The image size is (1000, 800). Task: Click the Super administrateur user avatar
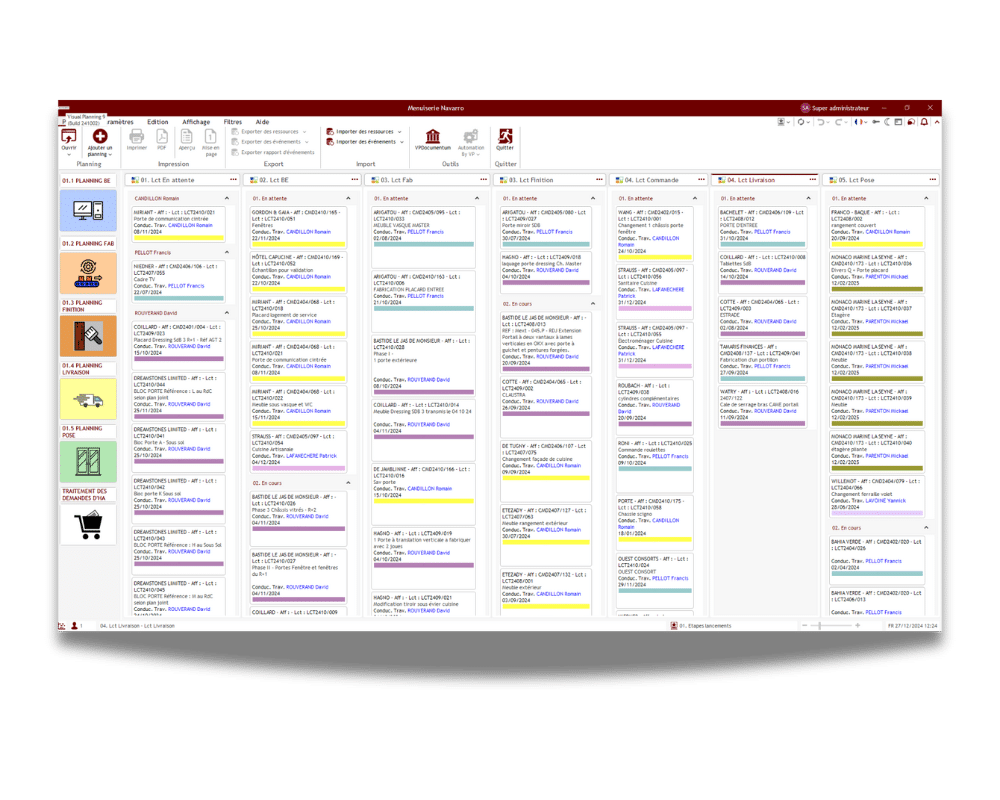(805, 108)
